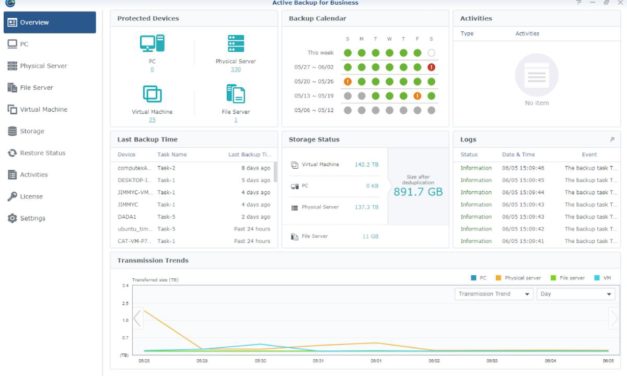Click Last Backup Time list scrollbar

click(276, 172)
